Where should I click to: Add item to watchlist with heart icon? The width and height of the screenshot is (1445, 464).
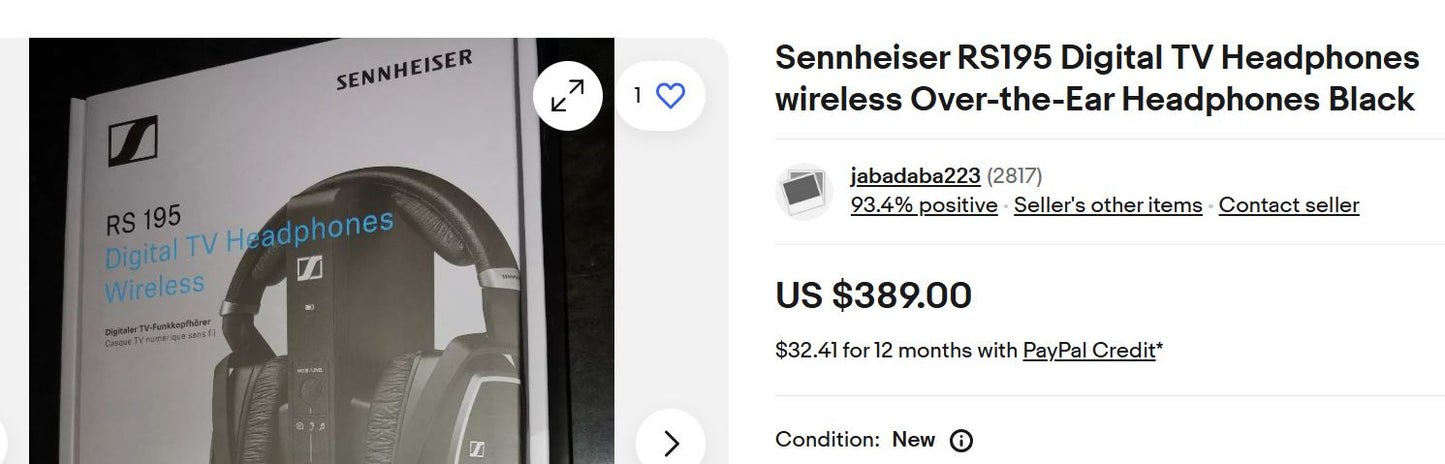click(670, 96)
